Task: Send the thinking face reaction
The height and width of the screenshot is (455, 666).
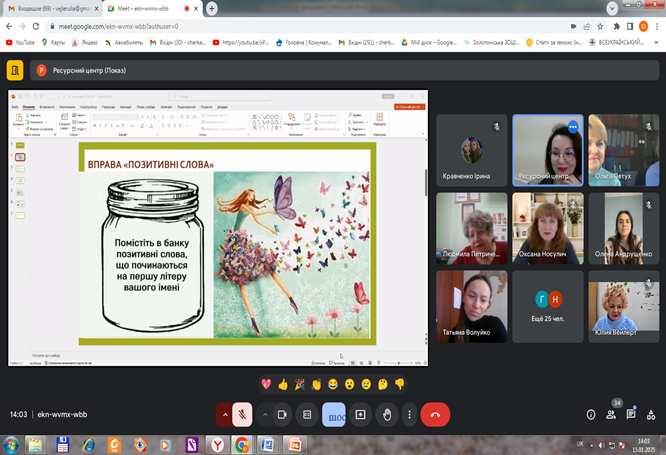Action: (x=383, y=384)
